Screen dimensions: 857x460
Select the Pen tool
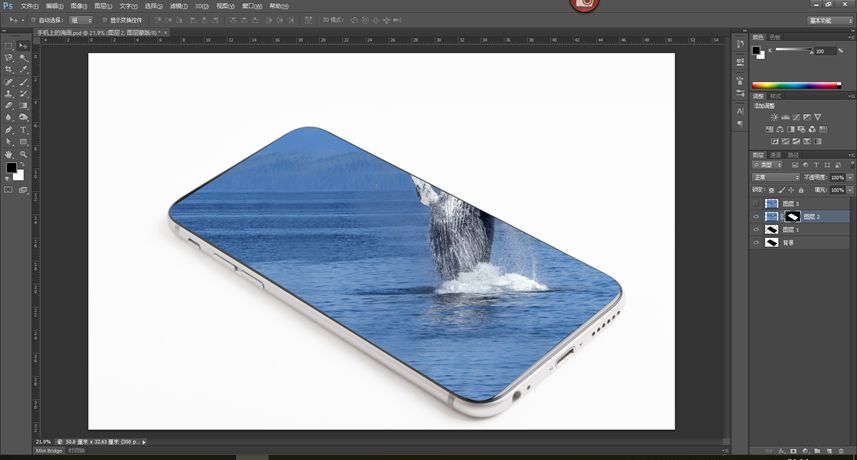pyautogui.click(x=9, y=130)
